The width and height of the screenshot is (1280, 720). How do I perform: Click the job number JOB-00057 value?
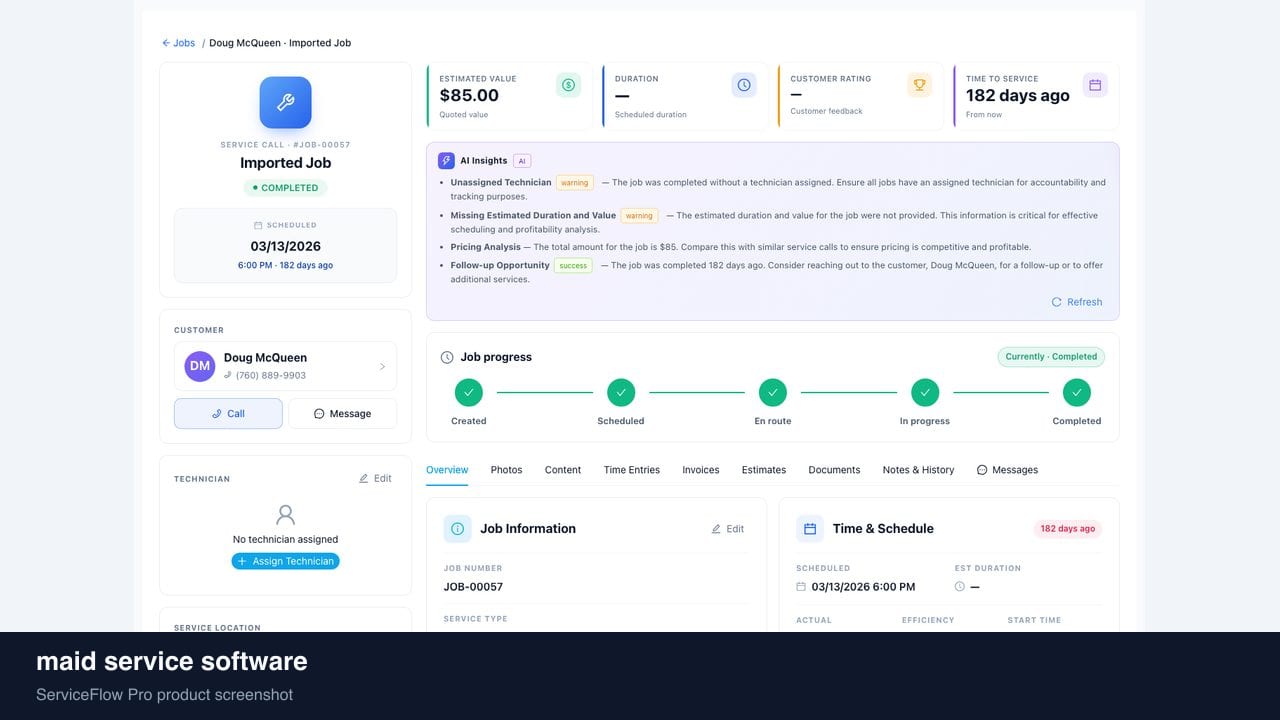(473, 587)
